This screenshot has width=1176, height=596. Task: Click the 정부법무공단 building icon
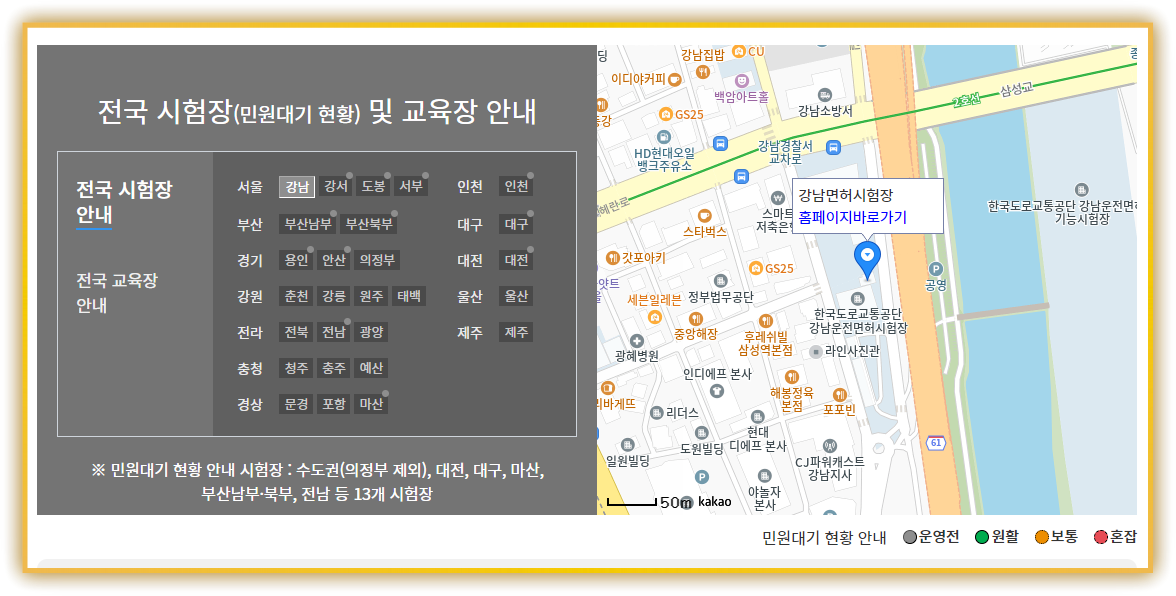(x=720, y=281)
